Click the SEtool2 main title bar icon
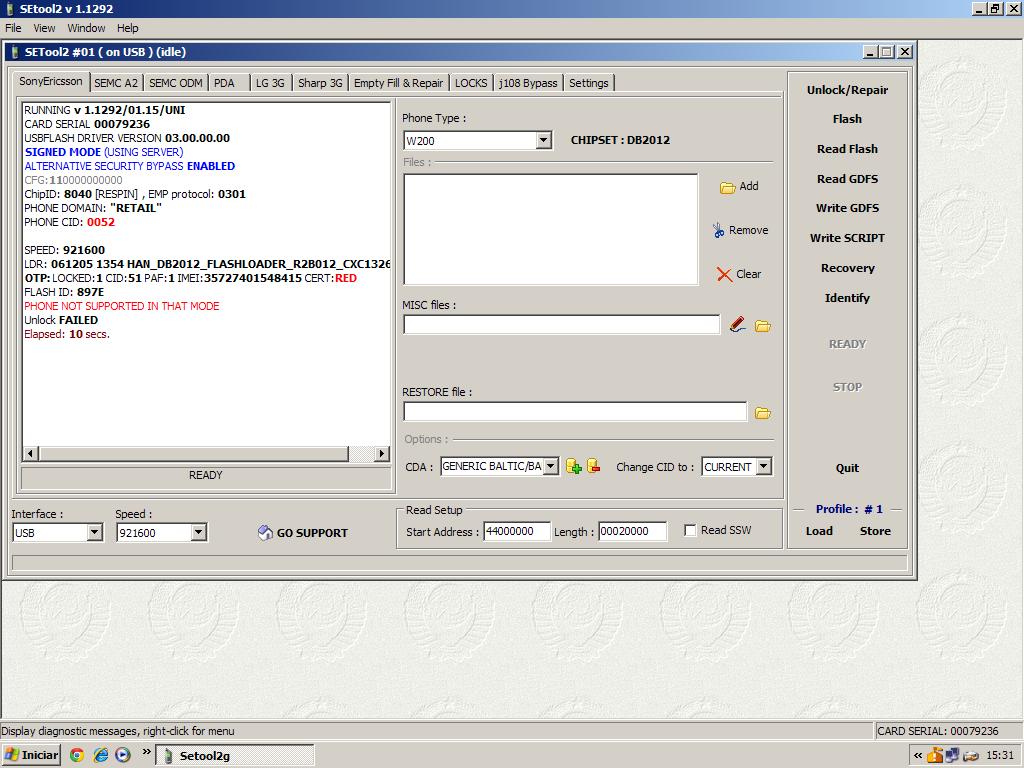Screen dimensions: 1024x768 (10, 9)
